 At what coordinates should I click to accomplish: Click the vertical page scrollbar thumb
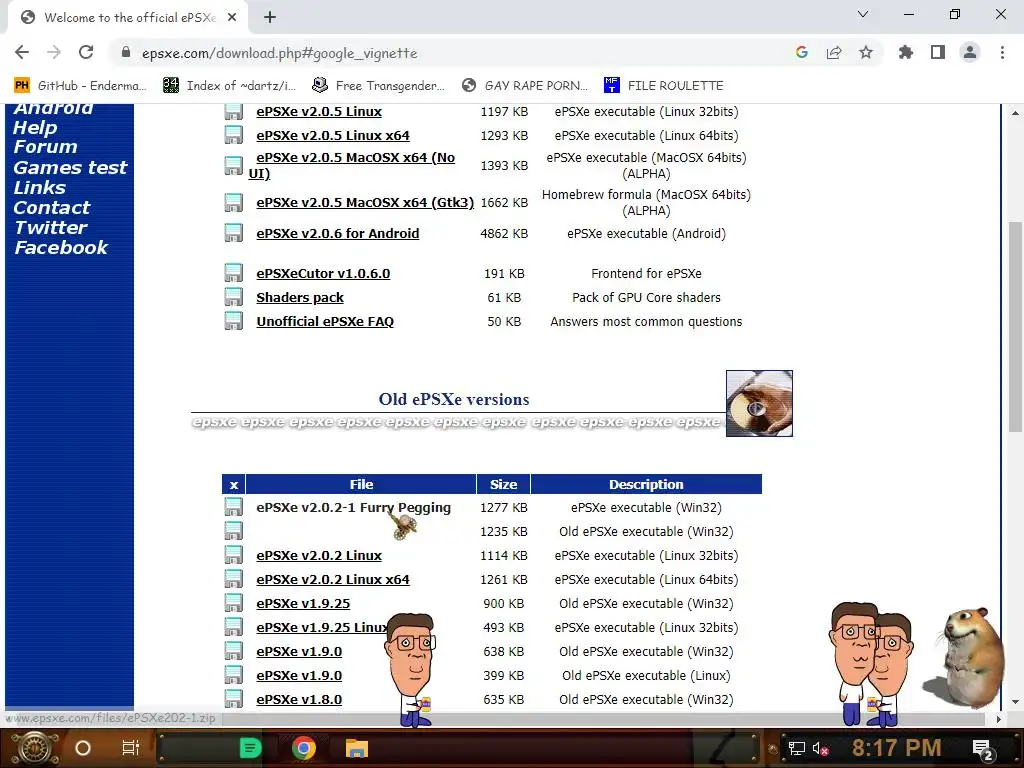(1015, 327)
